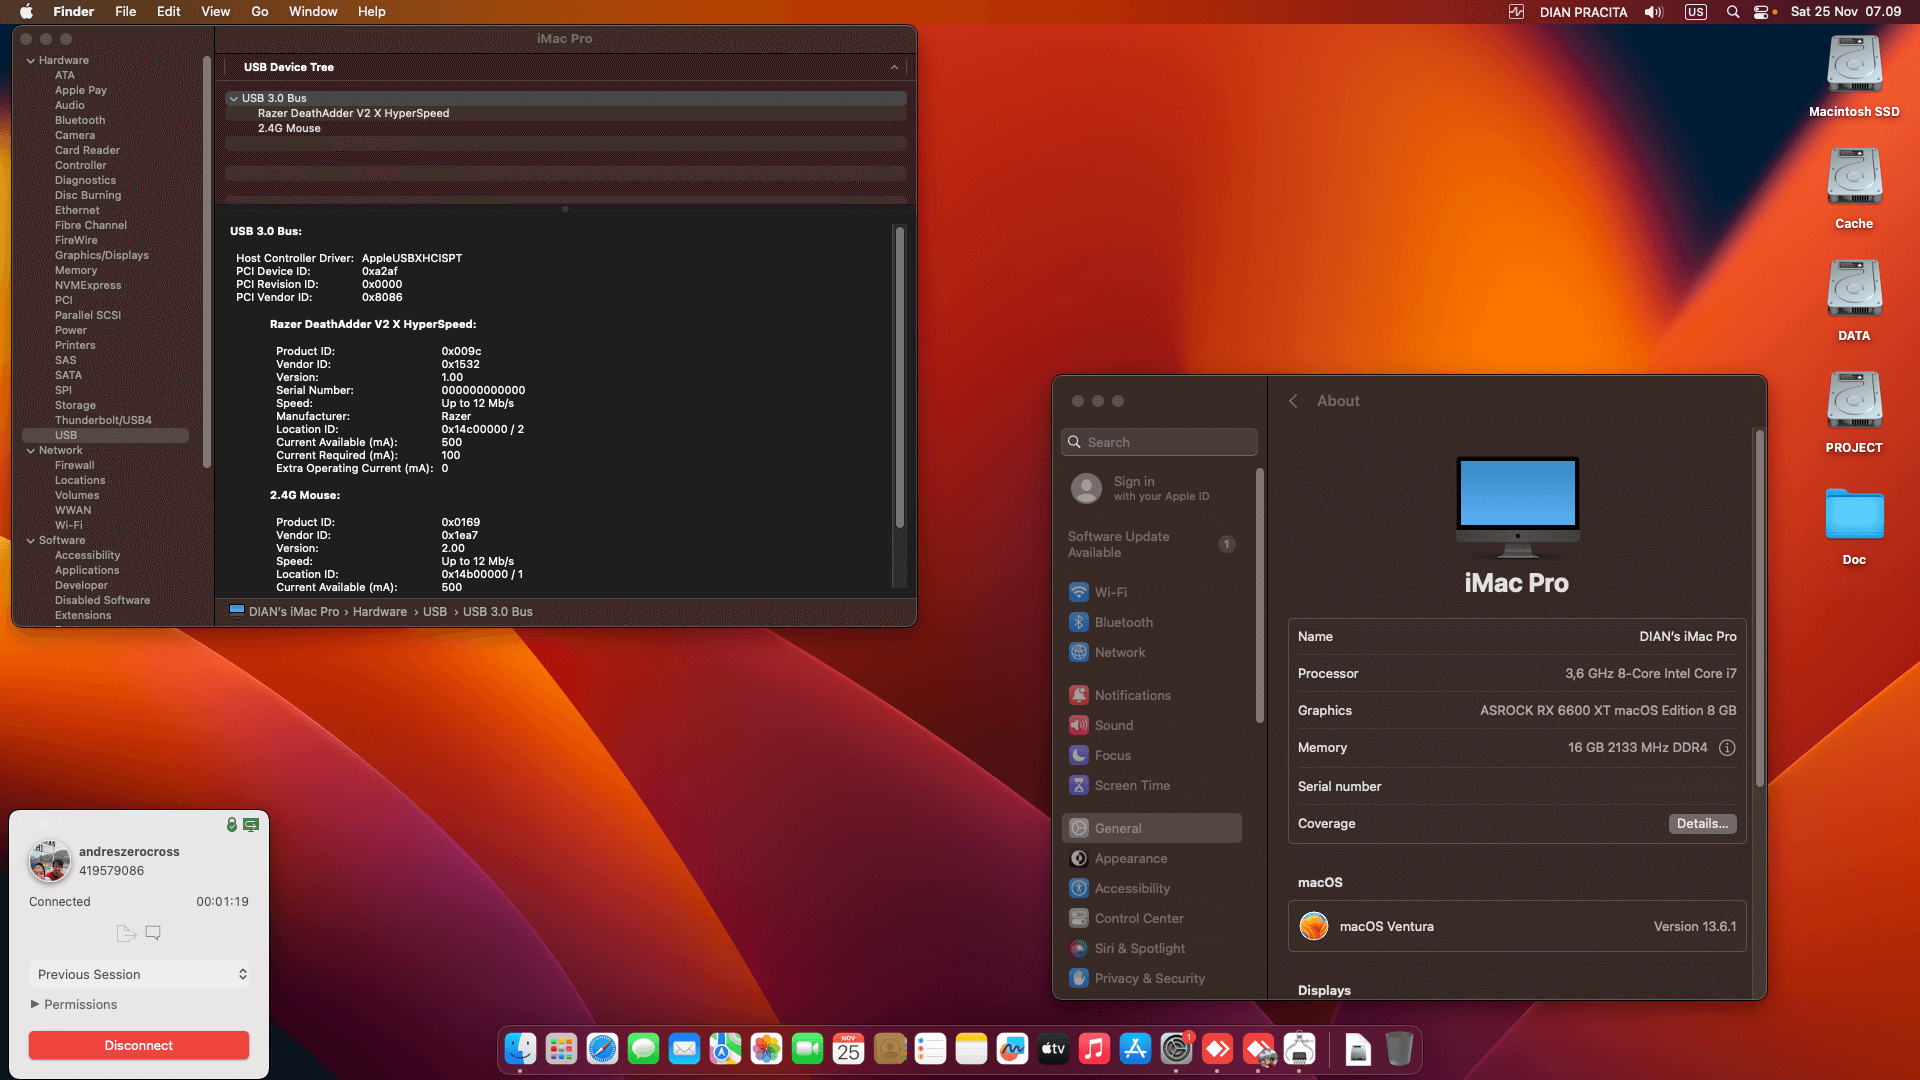The height and width of the screenshot is (1080, 1920).
Task: Open AnyDesk chat bubble icon
Action: [x=153, y=933]
